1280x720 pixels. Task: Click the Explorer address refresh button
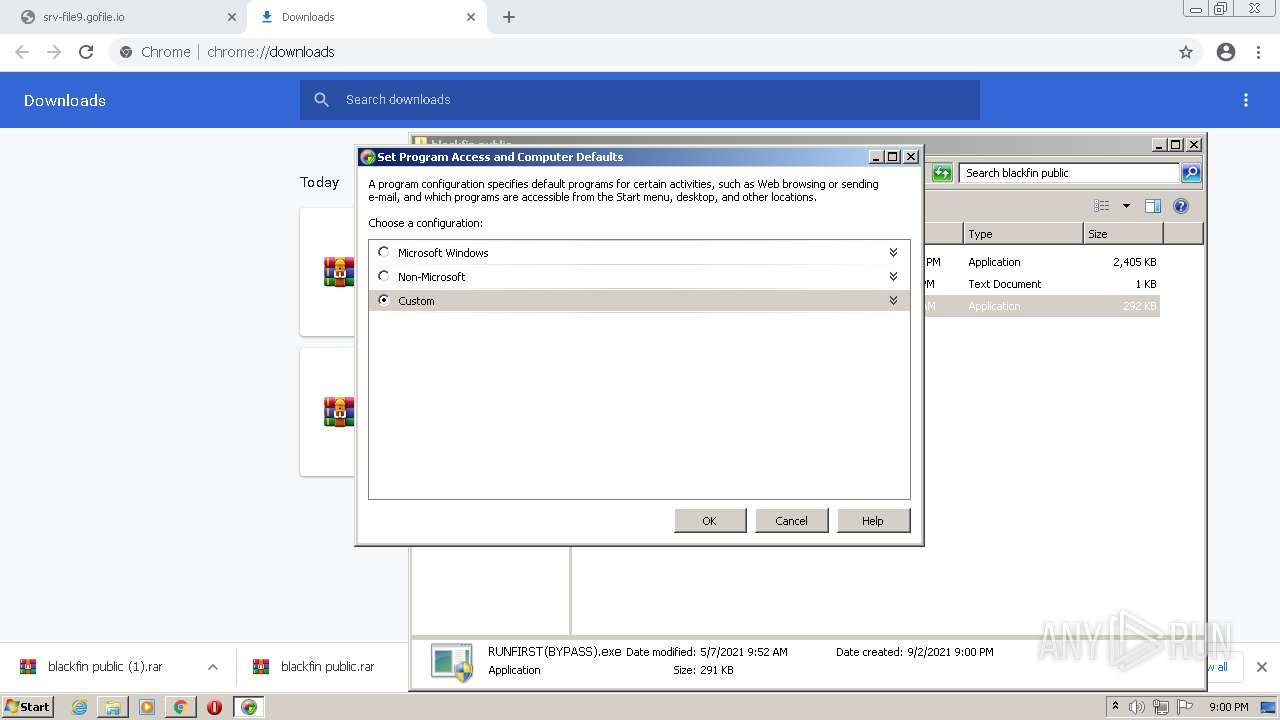(942, 173)
